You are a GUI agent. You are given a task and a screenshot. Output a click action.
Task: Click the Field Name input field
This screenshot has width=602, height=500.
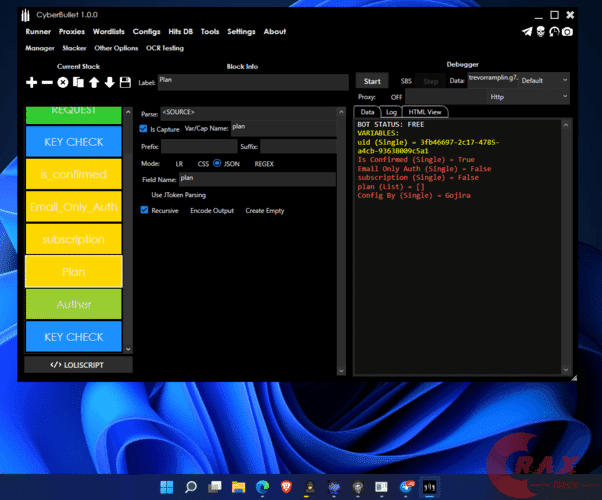pos(256,178)
